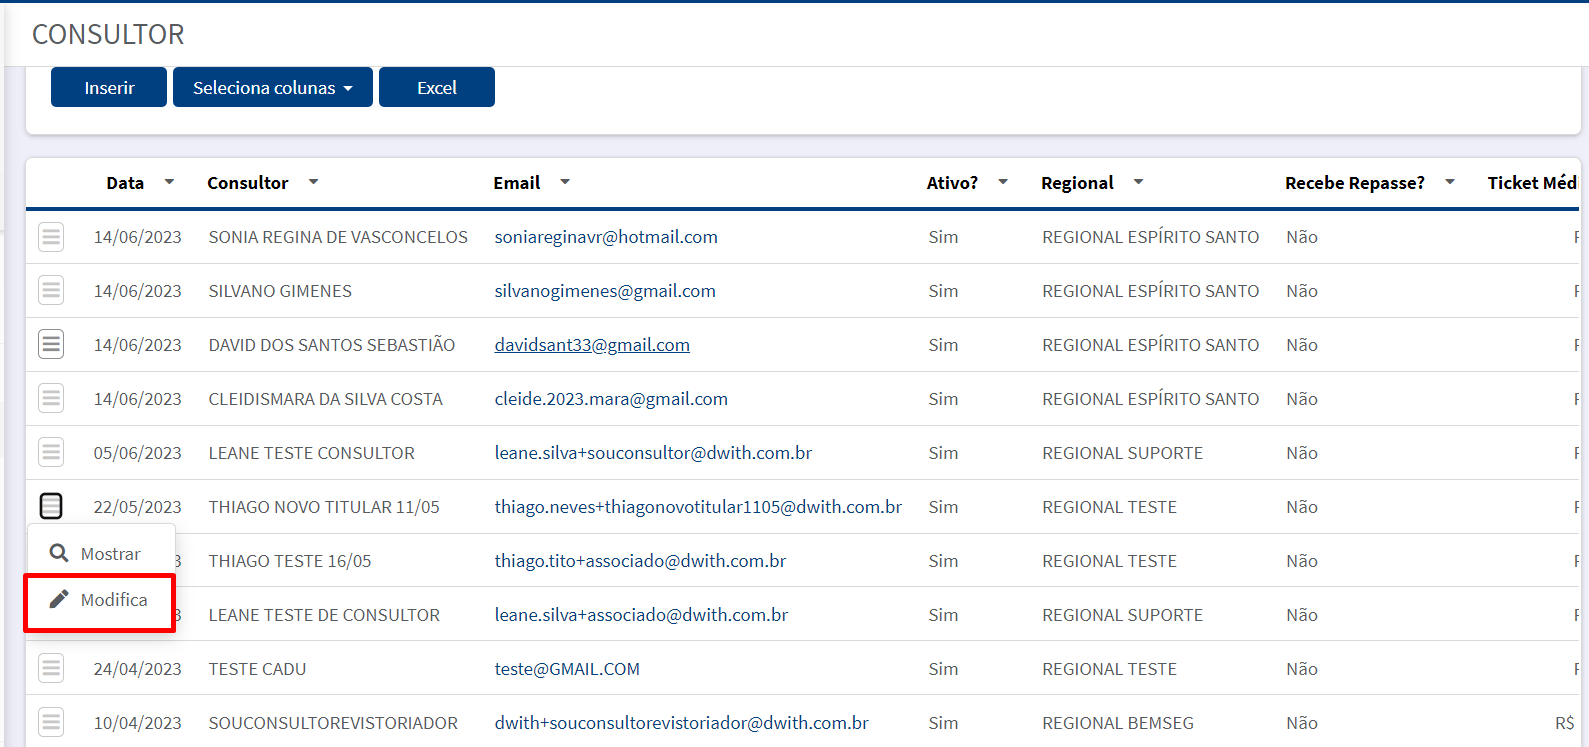Open row menu for TESTE CADU
Screen dimensions: 1589x747
tap(51, 669)
